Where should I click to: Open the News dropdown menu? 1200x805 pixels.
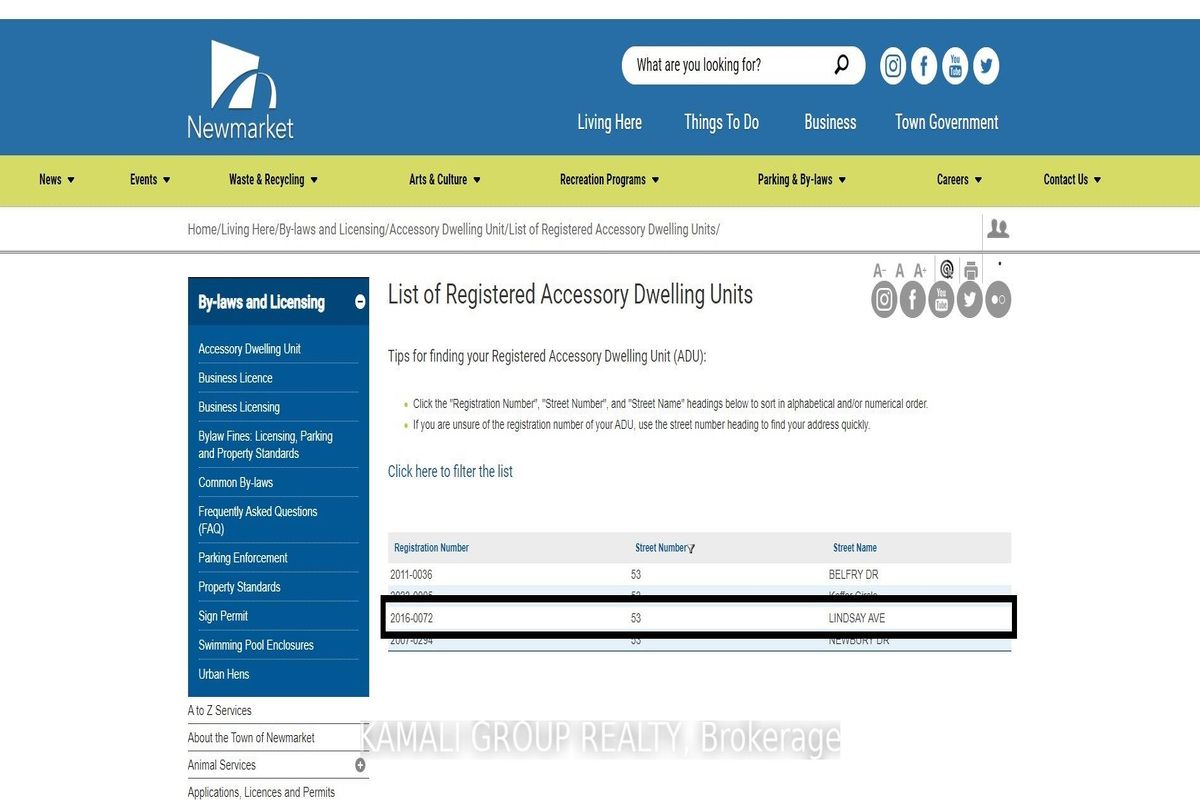(57, 180)
